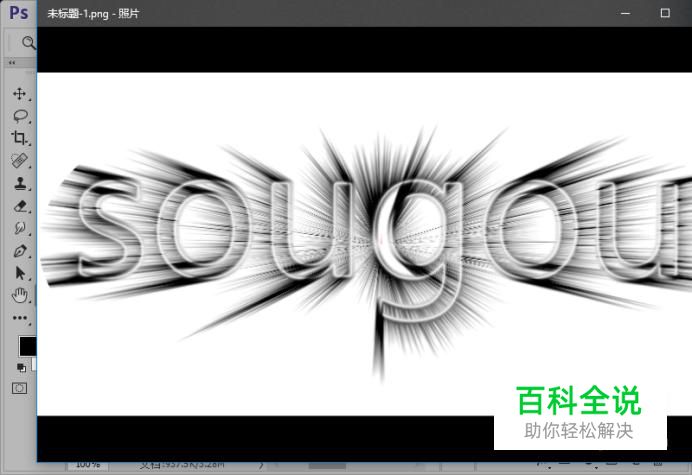Select the Path Selection arrow tool

20,273
